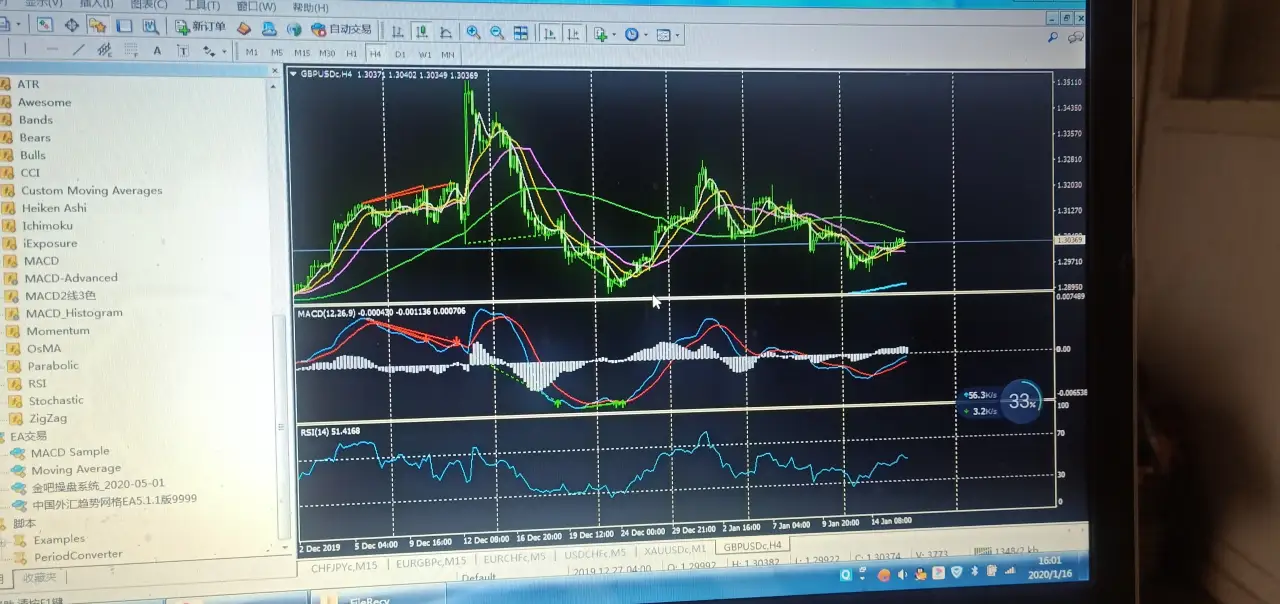Open the 图表(C) menu
Screen dimensions: 1280x604
click(x=149, y=5)
